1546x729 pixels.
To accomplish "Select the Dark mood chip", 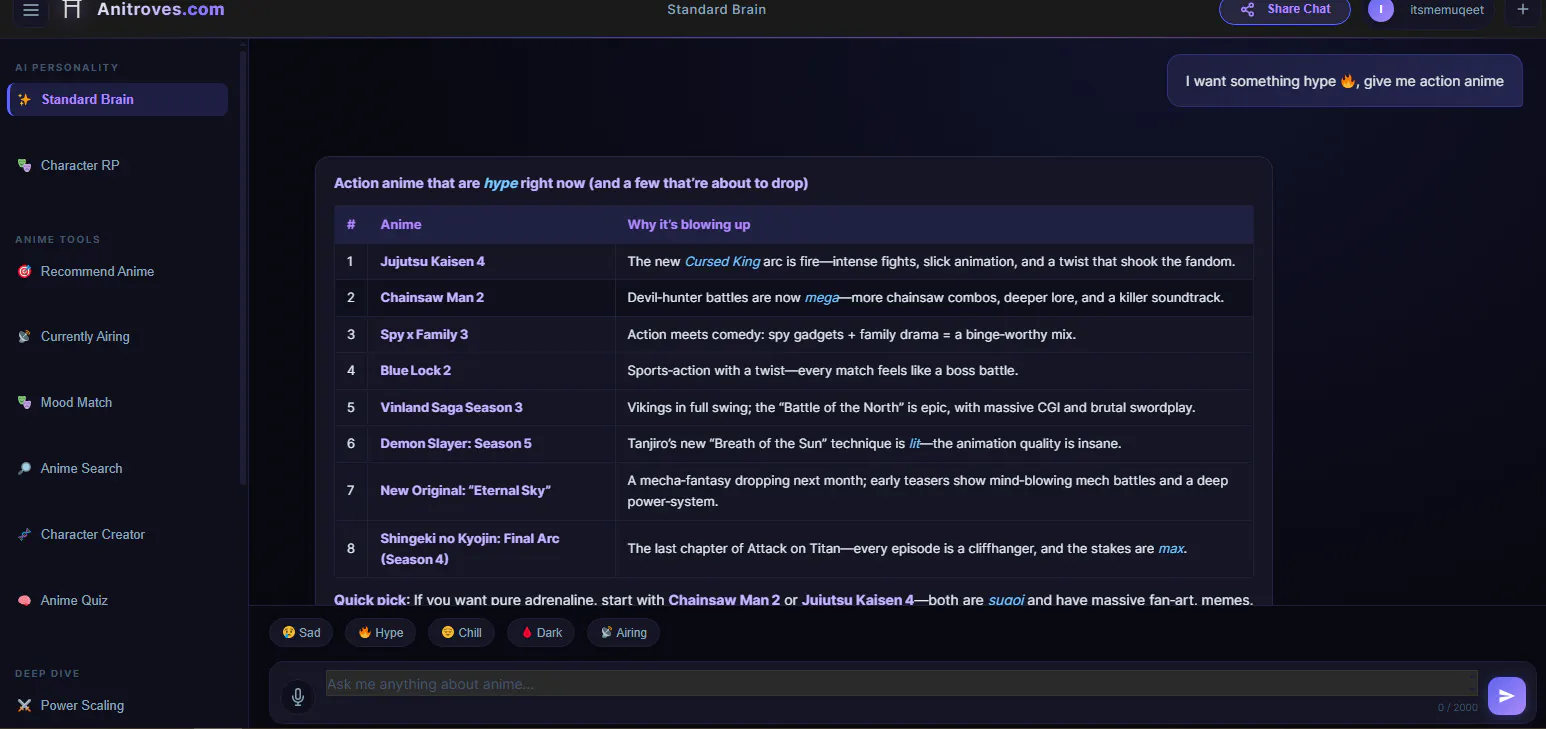I will (x=541, y=633).
